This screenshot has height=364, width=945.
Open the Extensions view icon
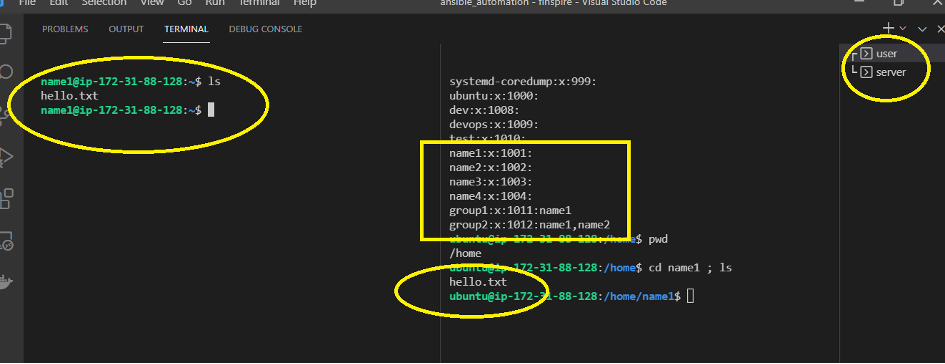pos(6,198)
